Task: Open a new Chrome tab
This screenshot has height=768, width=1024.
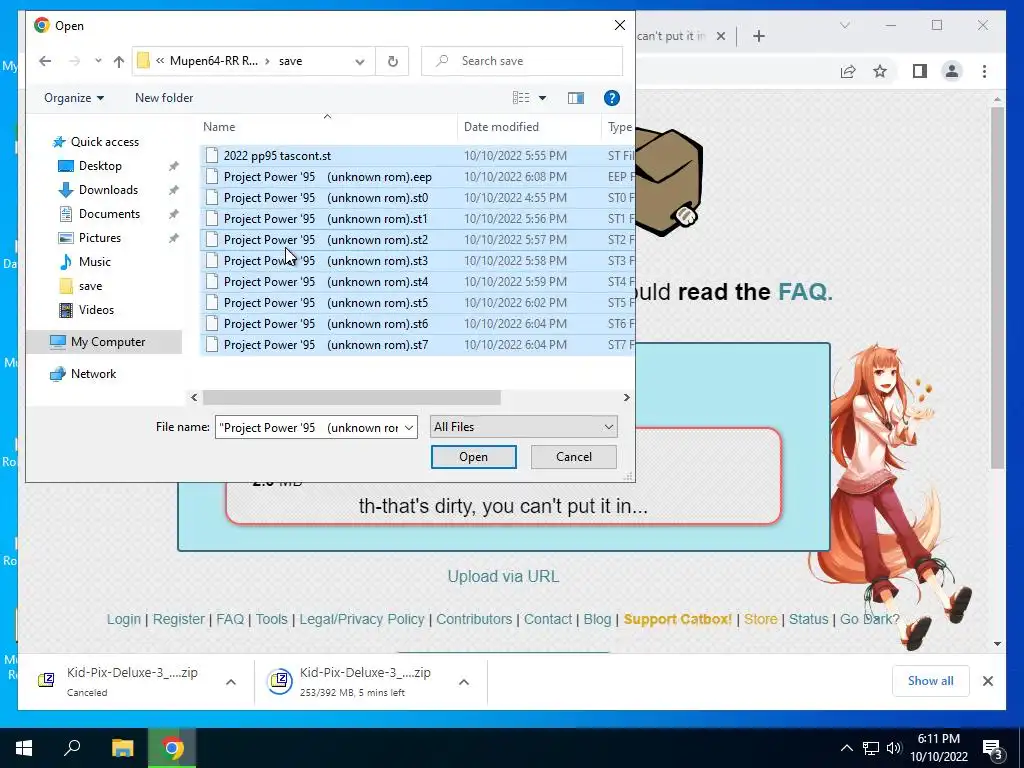Action: point(758,36)
